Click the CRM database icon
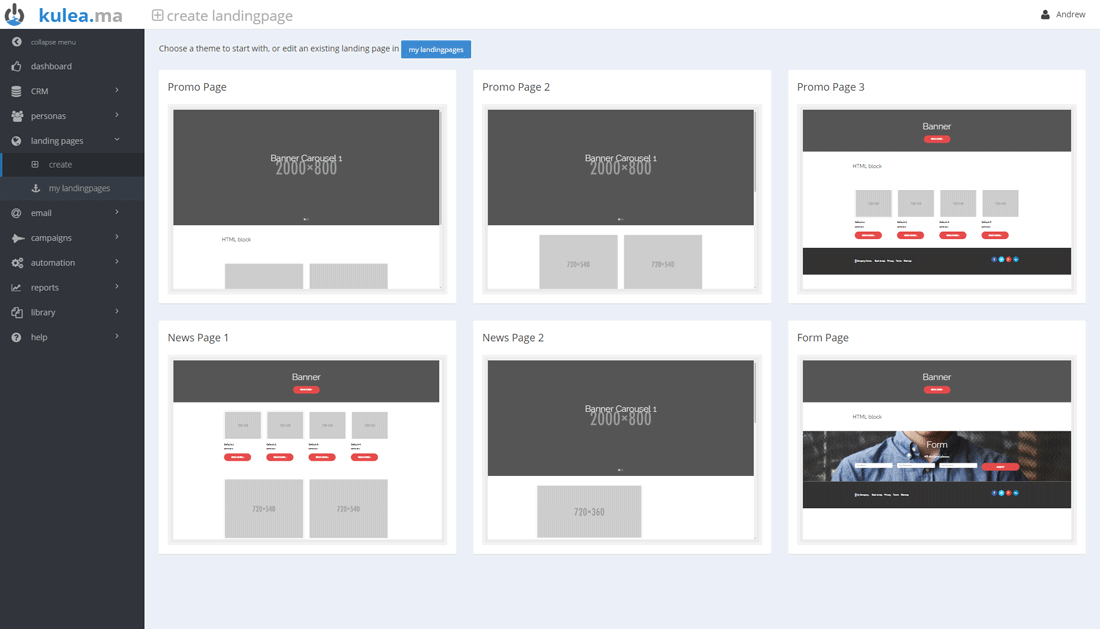Screen dimensions: 1100x629 coord(17,91)
